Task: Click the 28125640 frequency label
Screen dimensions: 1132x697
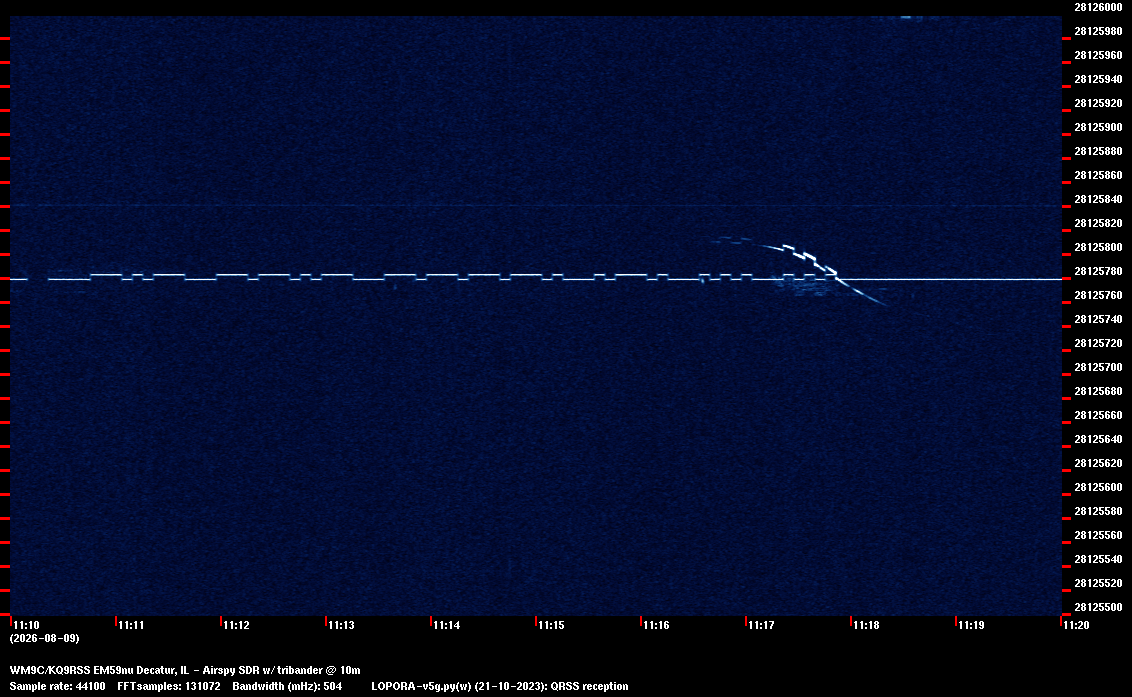Action: 1098,439
